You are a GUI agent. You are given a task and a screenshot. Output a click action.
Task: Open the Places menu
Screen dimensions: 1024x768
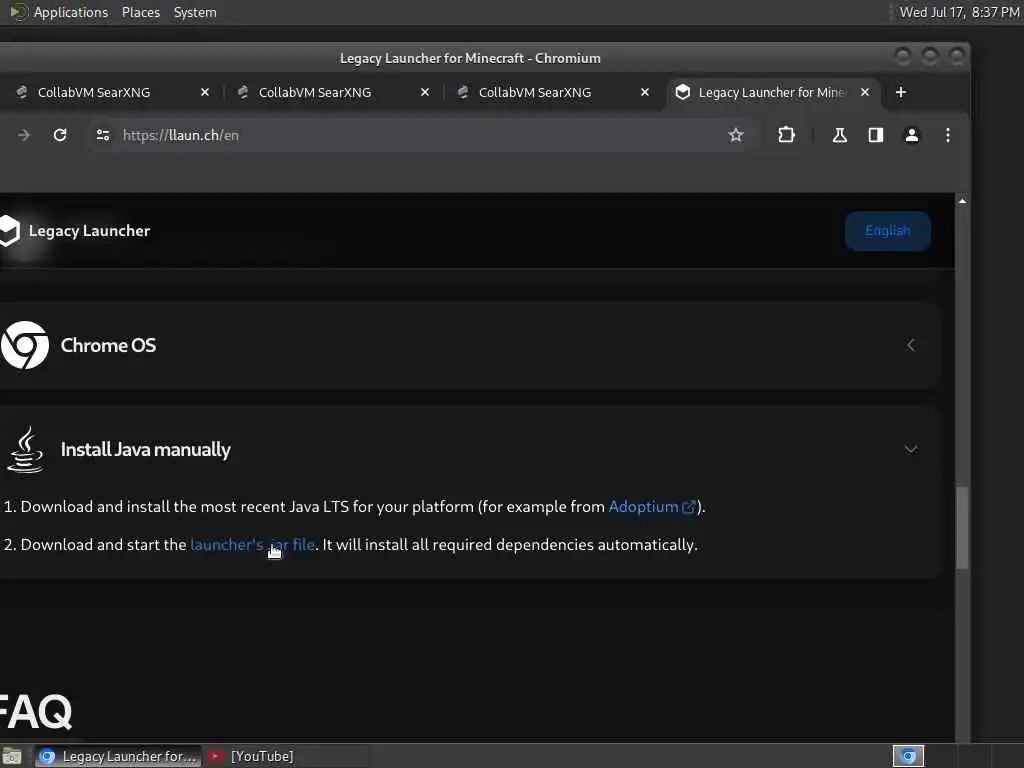[x=141, y=12]
